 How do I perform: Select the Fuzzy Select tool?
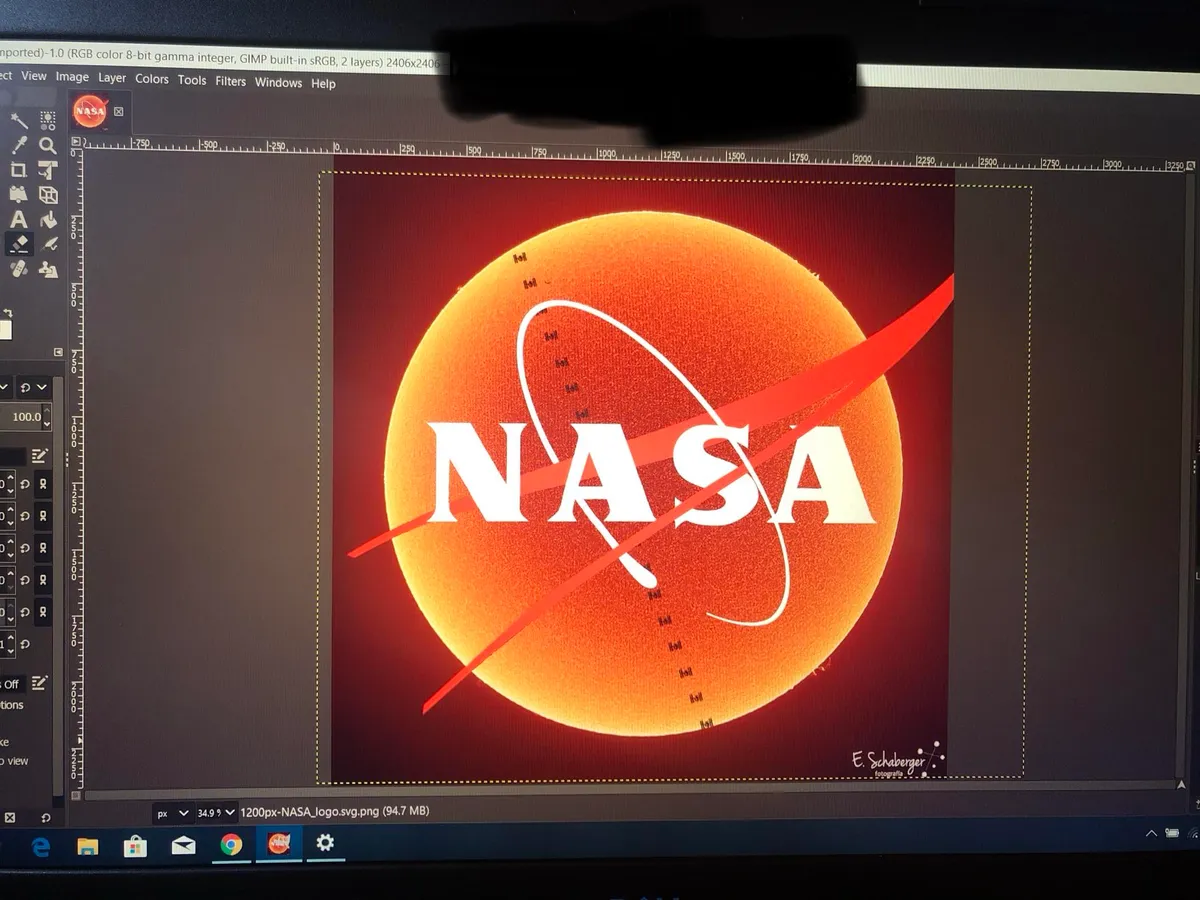point(21,120)
